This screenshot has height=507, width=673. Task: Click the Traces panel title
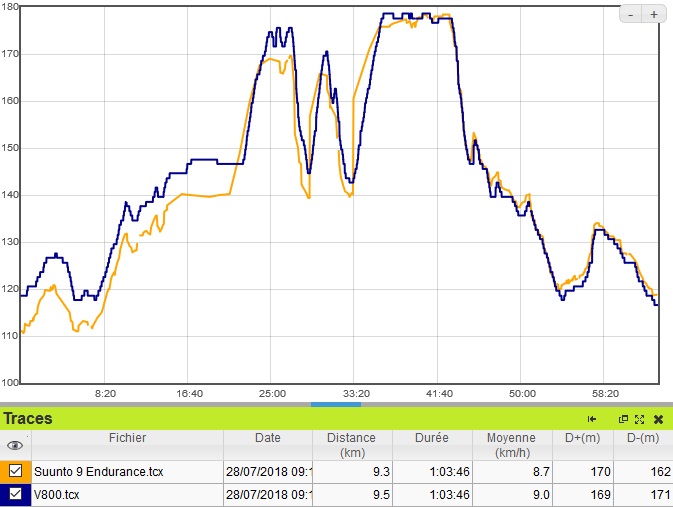coord(28,419)
